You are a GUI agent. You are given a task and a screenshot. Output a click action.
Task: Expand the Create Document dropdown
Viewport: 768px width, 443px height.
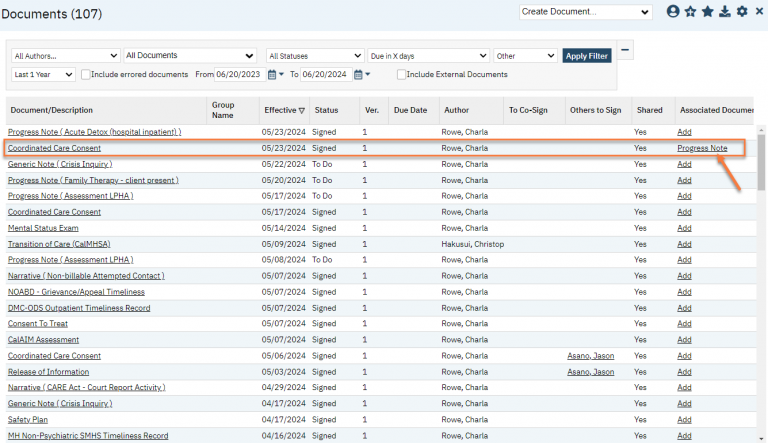point(585,12)
